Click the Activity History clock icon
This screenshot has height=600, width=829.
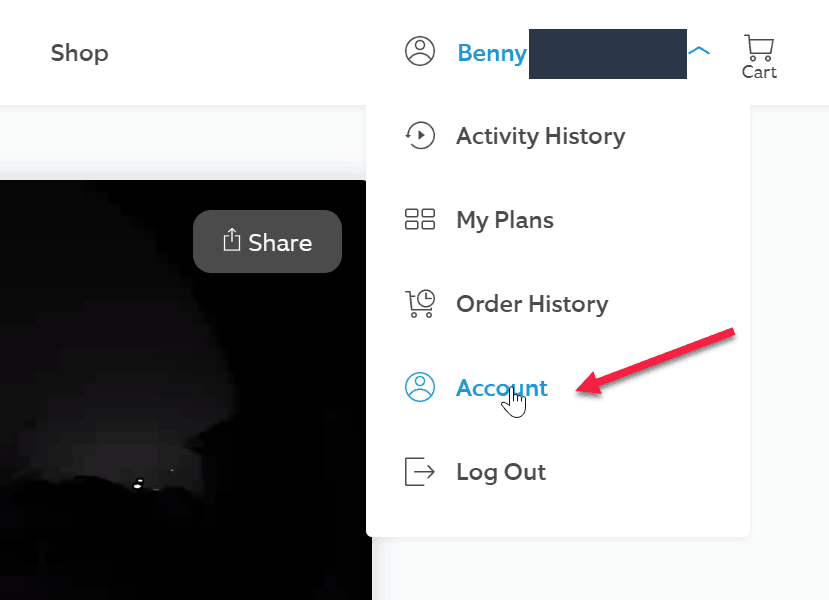pyautogui.click(x=420, y=136)
